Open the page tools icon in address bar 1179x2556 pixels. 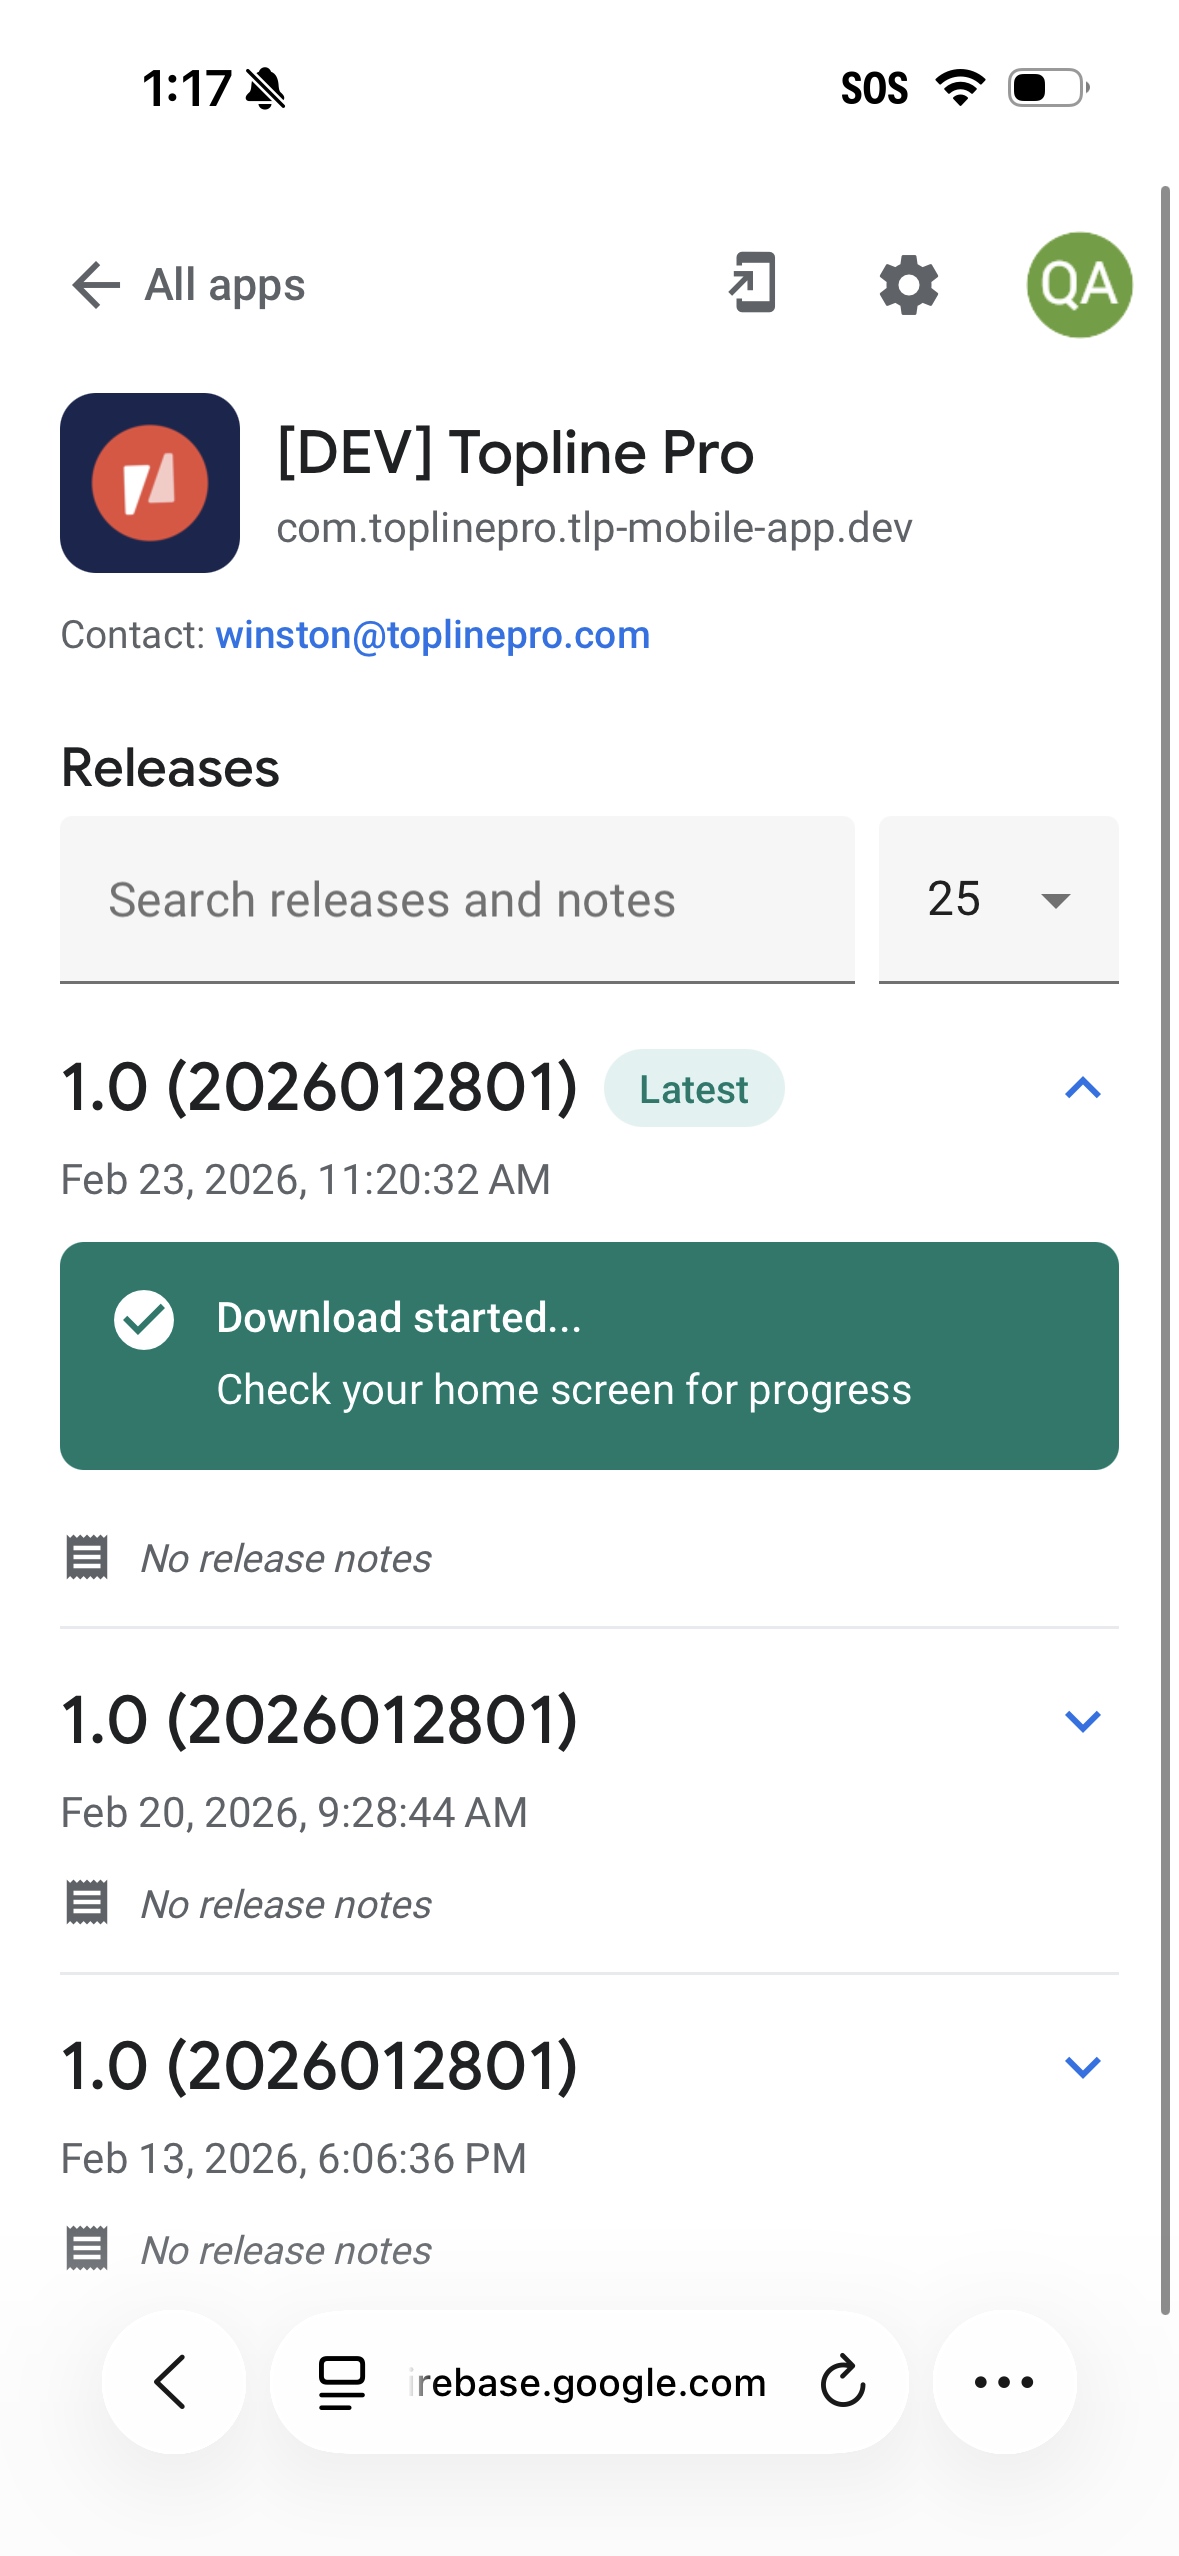click(x=341, y=2382)
